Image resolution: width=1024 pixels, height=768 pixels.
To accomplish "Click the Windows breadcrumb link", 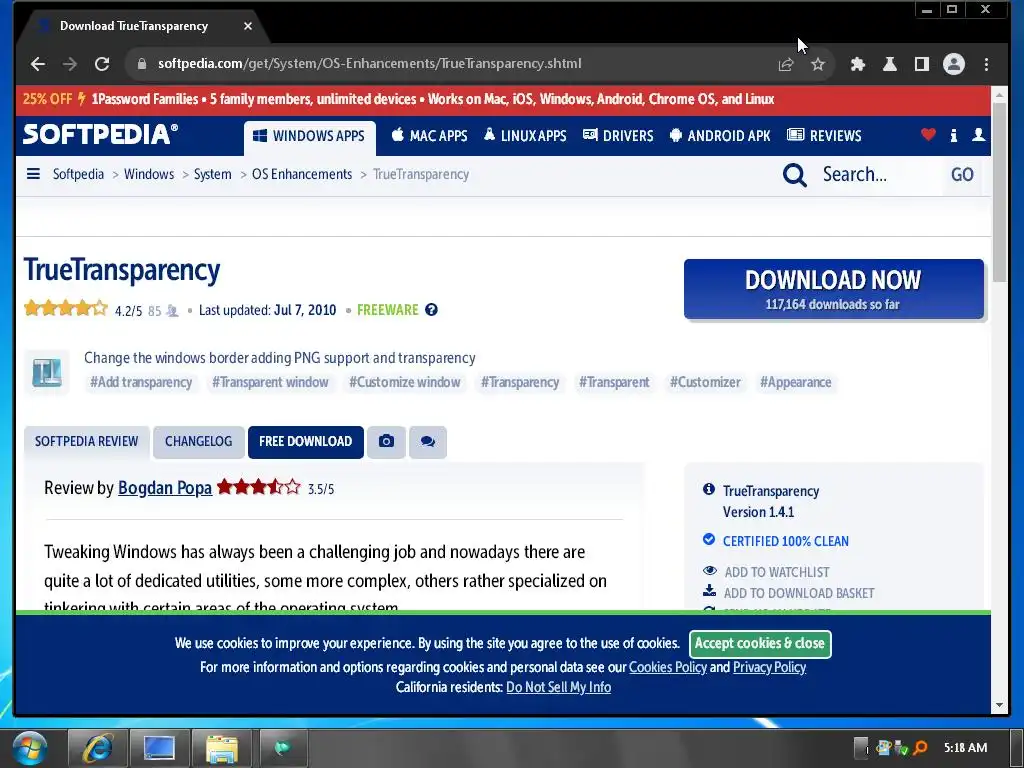I will click(x=149, y=174).
